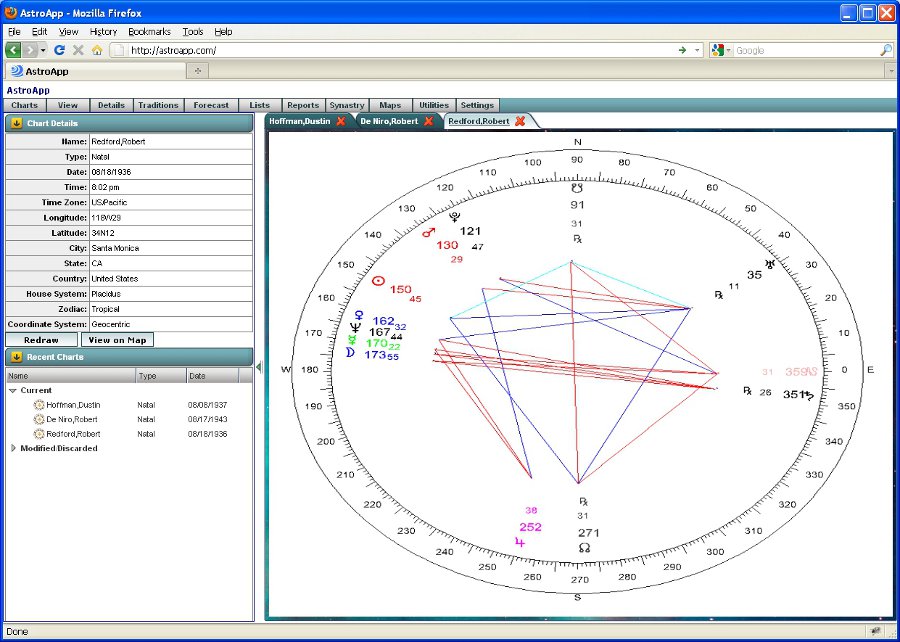Viewport: 900px width, 642px height.
Task: Click the browser Home icon
Action: pos(97,50)
